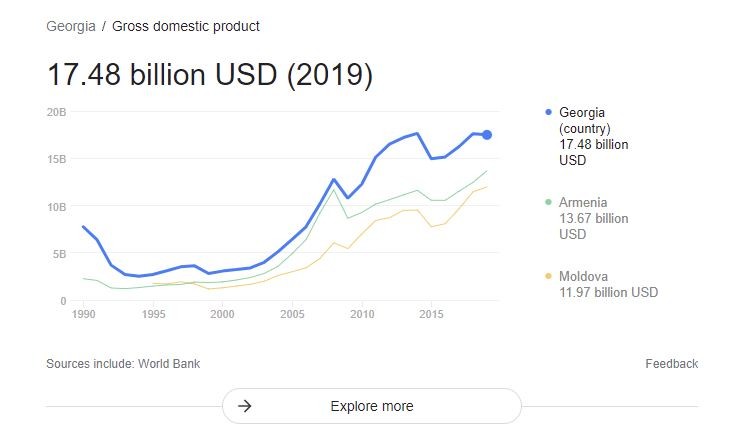The height and width of the screenshot is (445, 741).
Task: Click the 1990 label on x-axis
Action: click(x=84, y=314)
